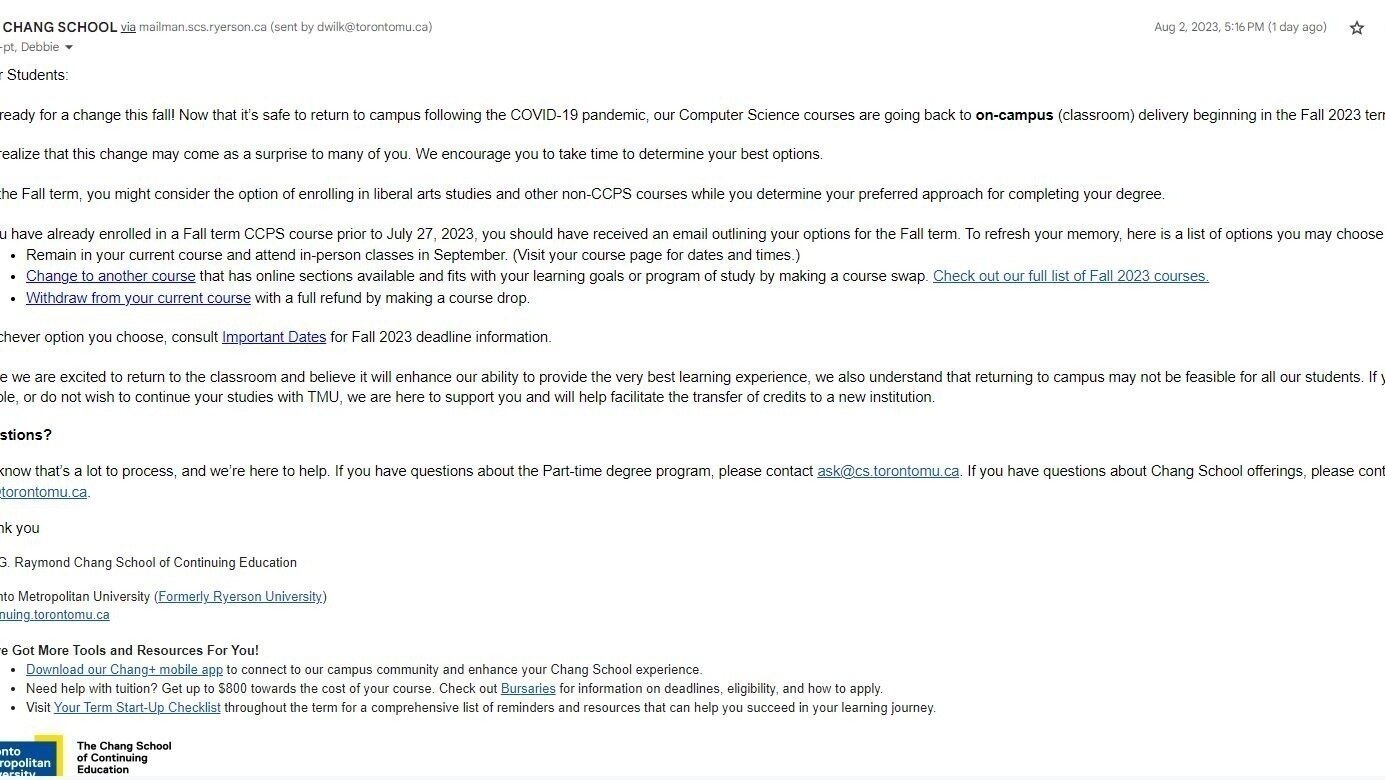Click the mailman.scs.ryerson.ca mailing domain

(203, 27)
